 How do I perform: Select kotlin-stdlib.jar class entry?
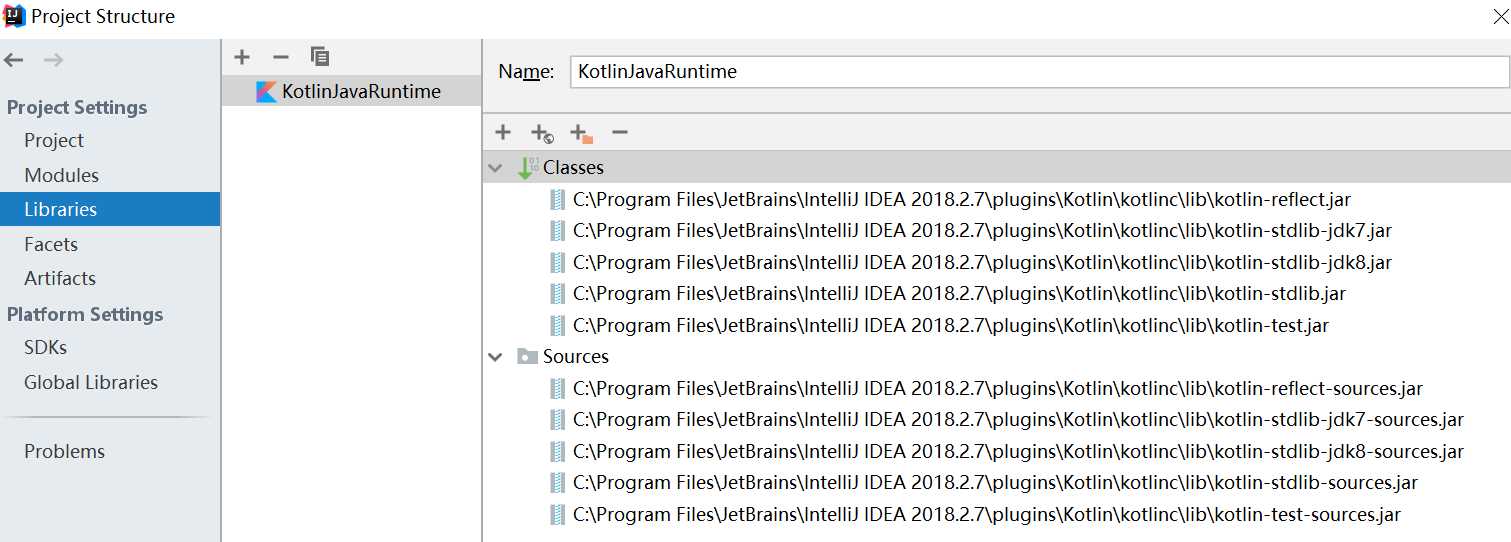(x=959, y=294)
